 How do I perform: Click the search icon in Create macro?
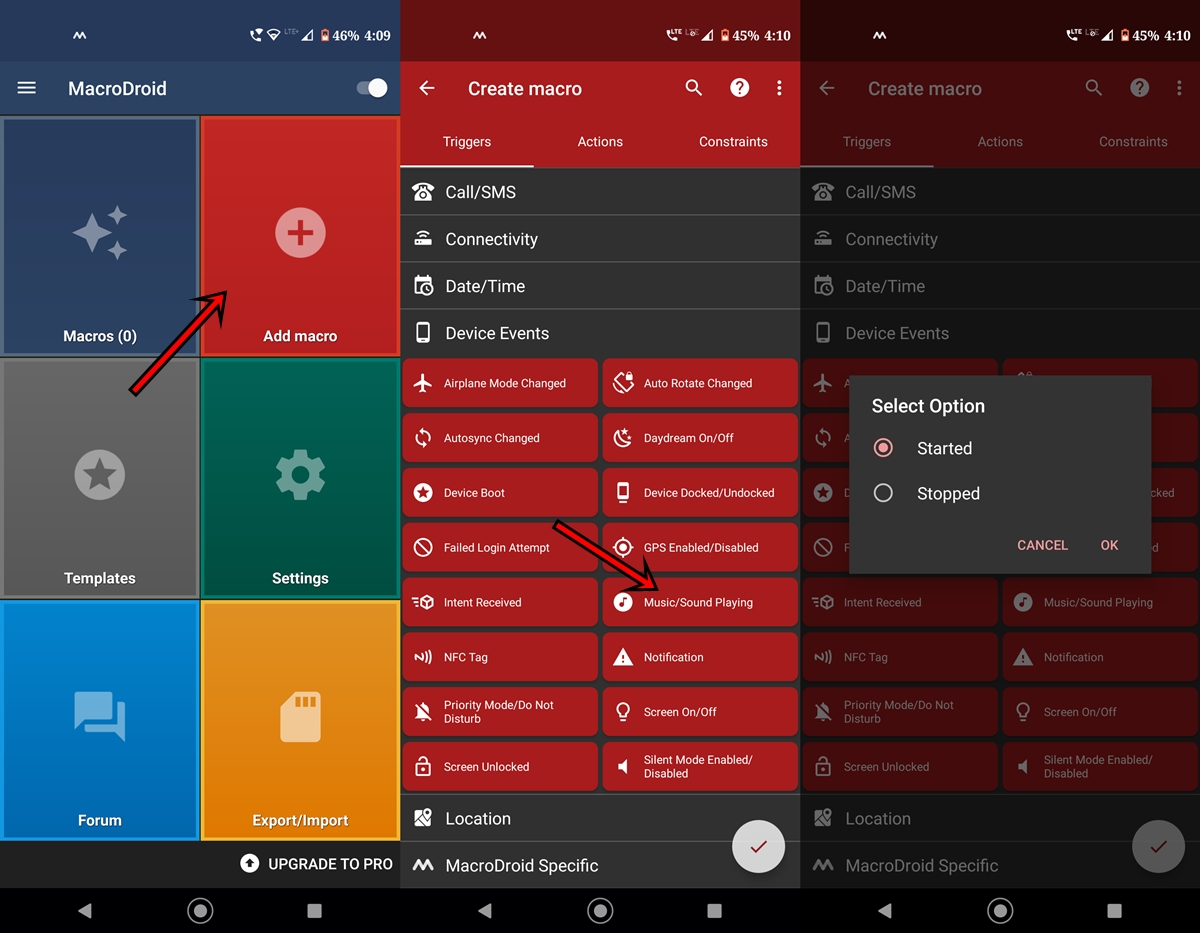694,88
